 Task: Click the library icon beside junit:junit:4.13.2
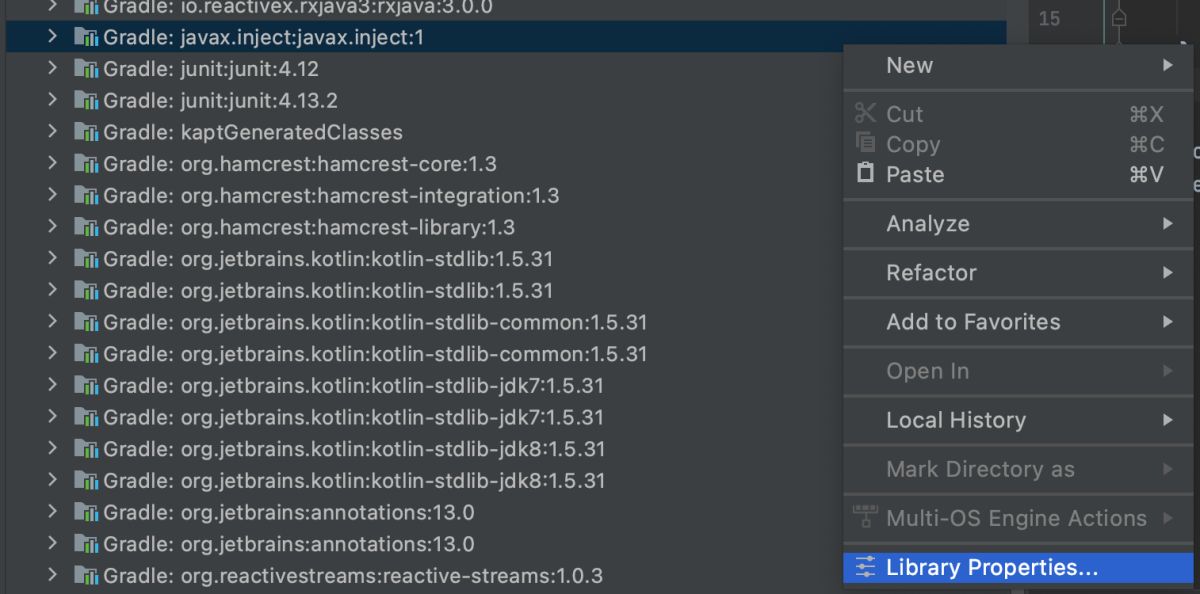coord(86,101)
